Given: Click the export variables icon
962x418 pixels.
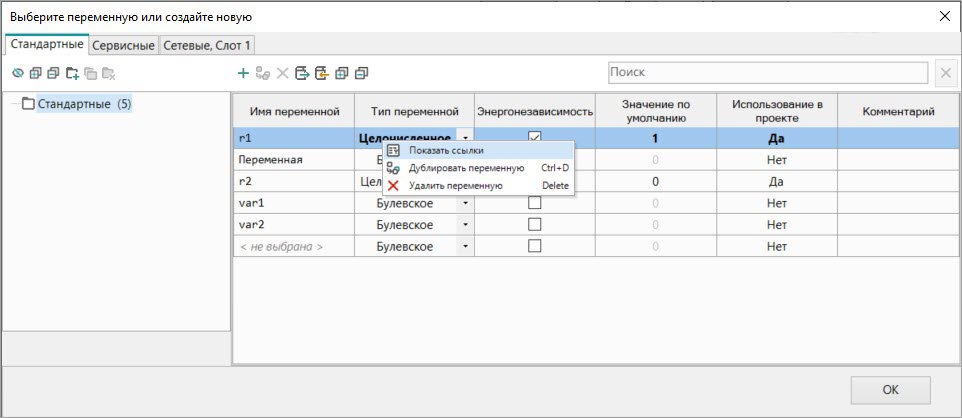Looking at the screenshot, I should [x=302, y=73].
